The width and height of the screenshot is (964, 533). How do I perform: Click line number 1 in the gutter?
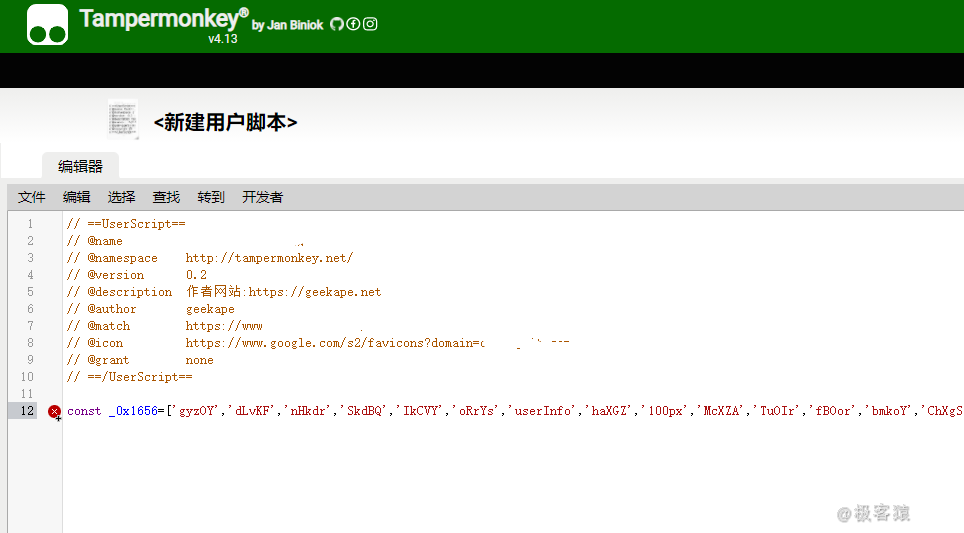click(30, 224)
